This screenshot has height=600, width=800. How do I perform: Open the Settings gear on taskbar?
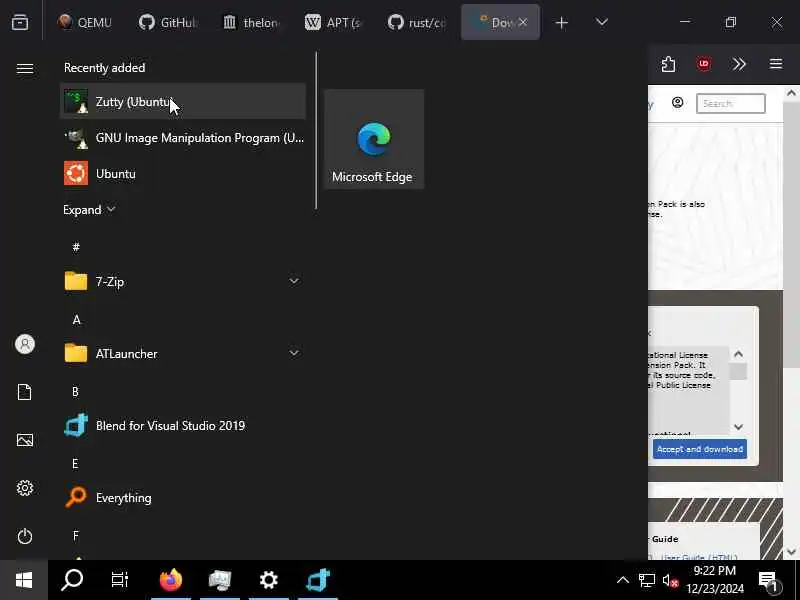pyautogui.click(x=269, y=580)
